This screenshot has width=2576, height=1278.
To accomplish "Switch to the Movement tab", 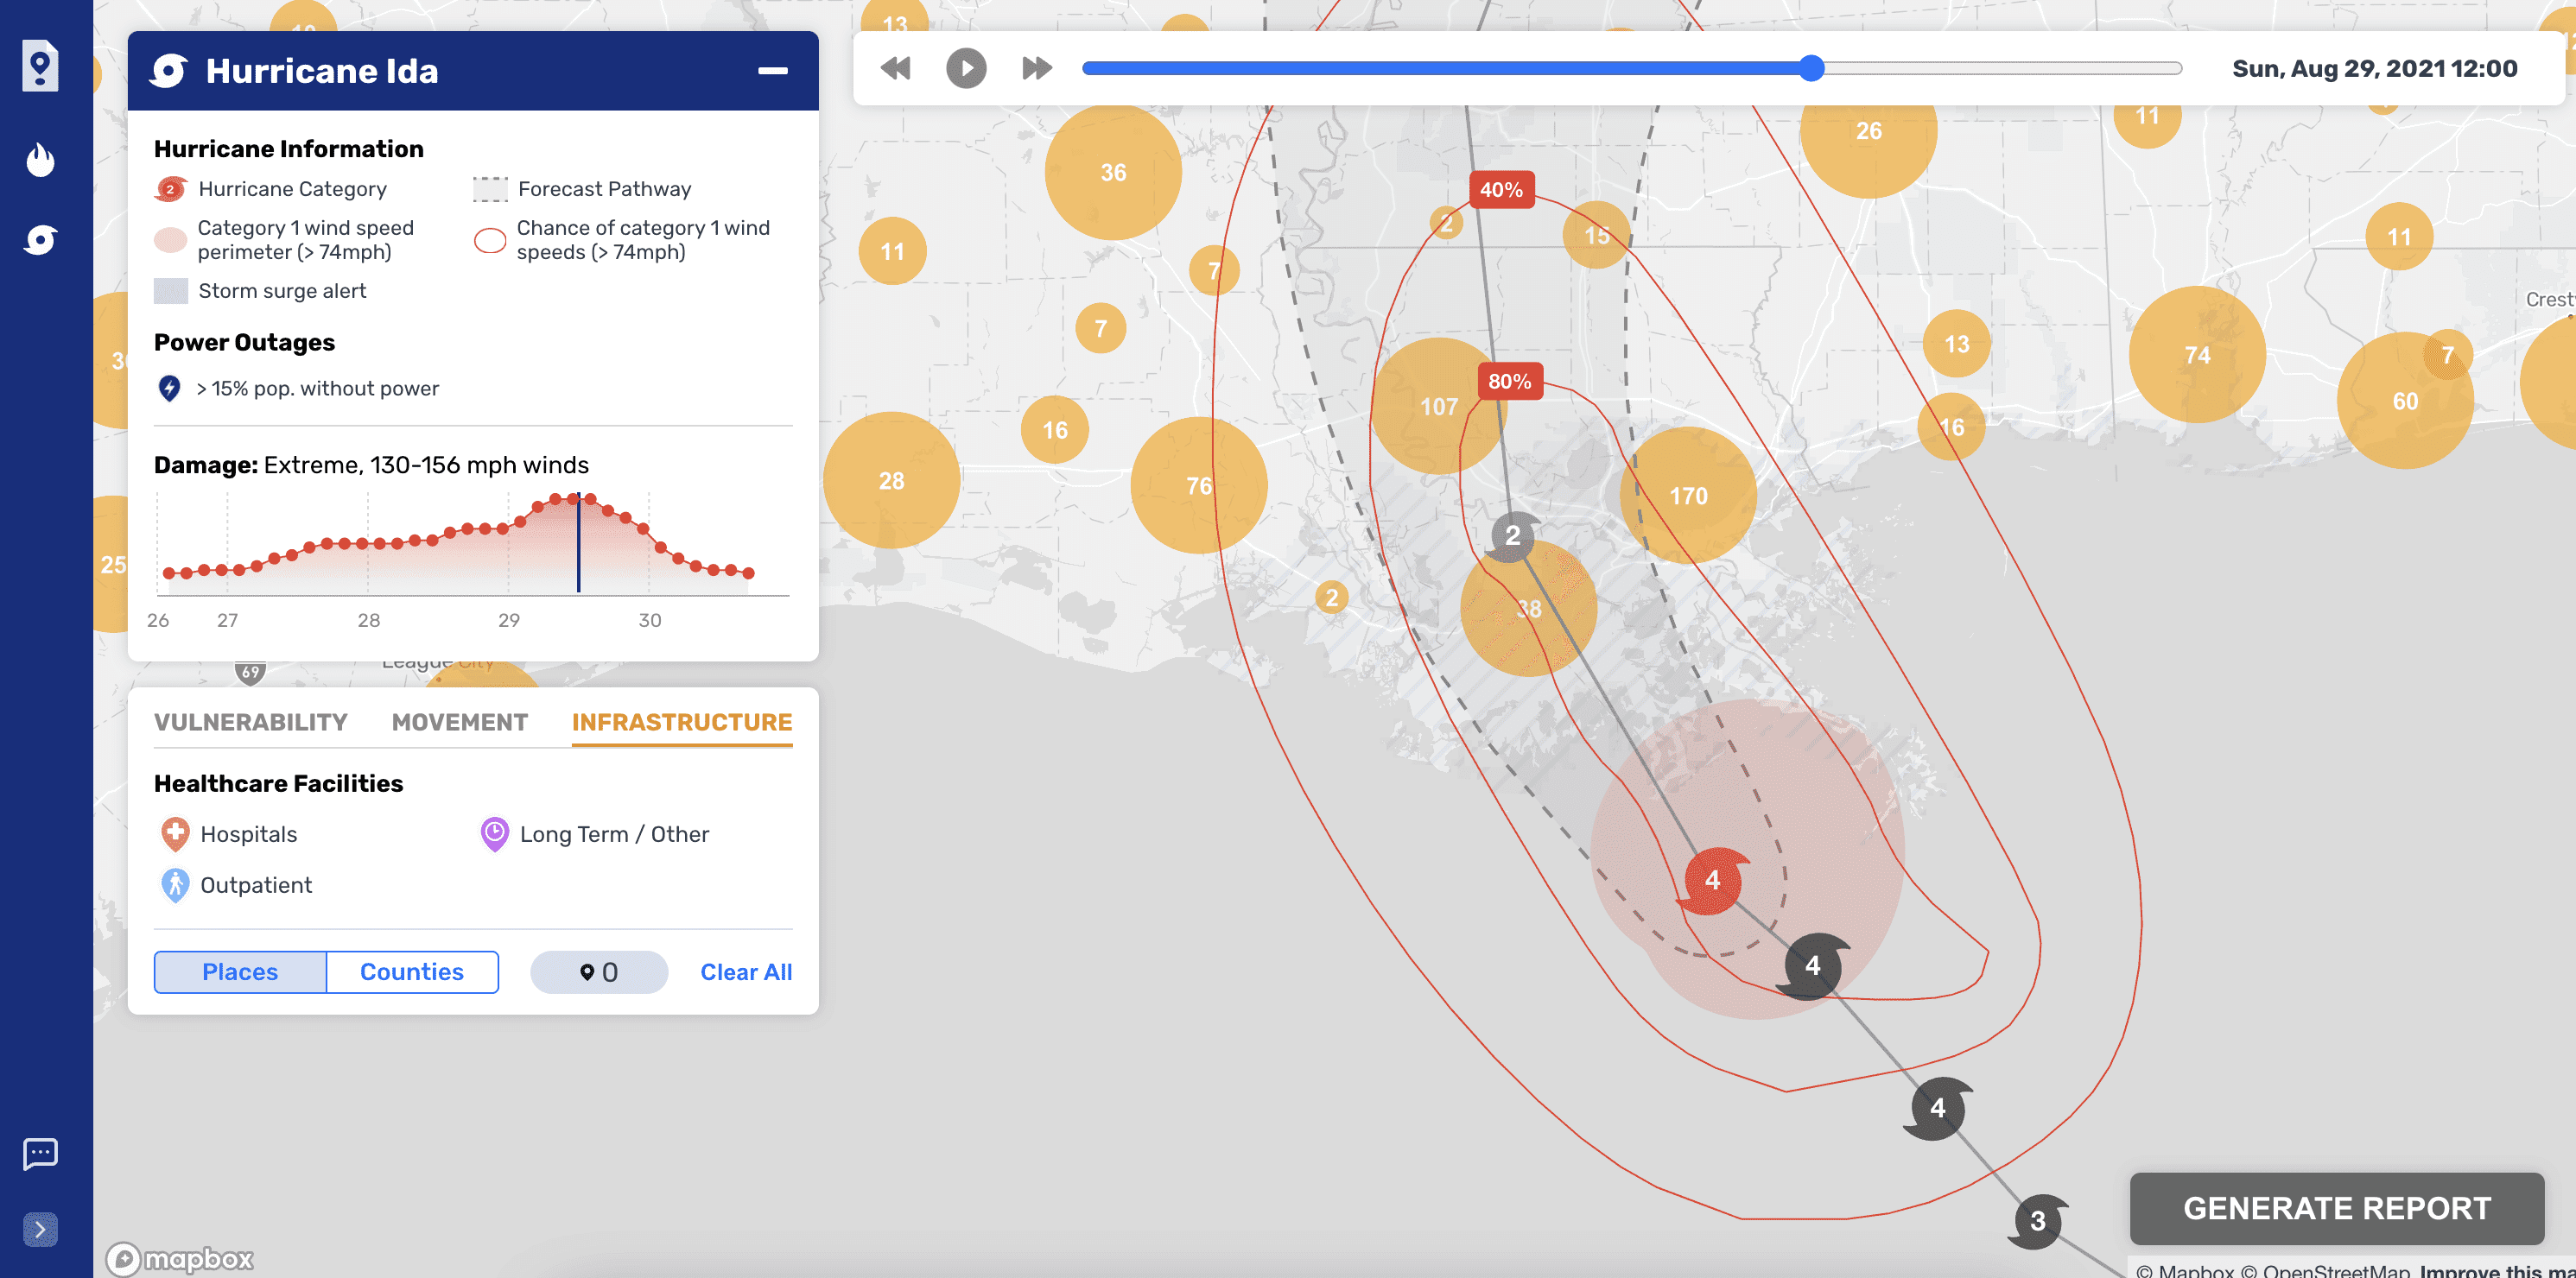I will 460,722.
